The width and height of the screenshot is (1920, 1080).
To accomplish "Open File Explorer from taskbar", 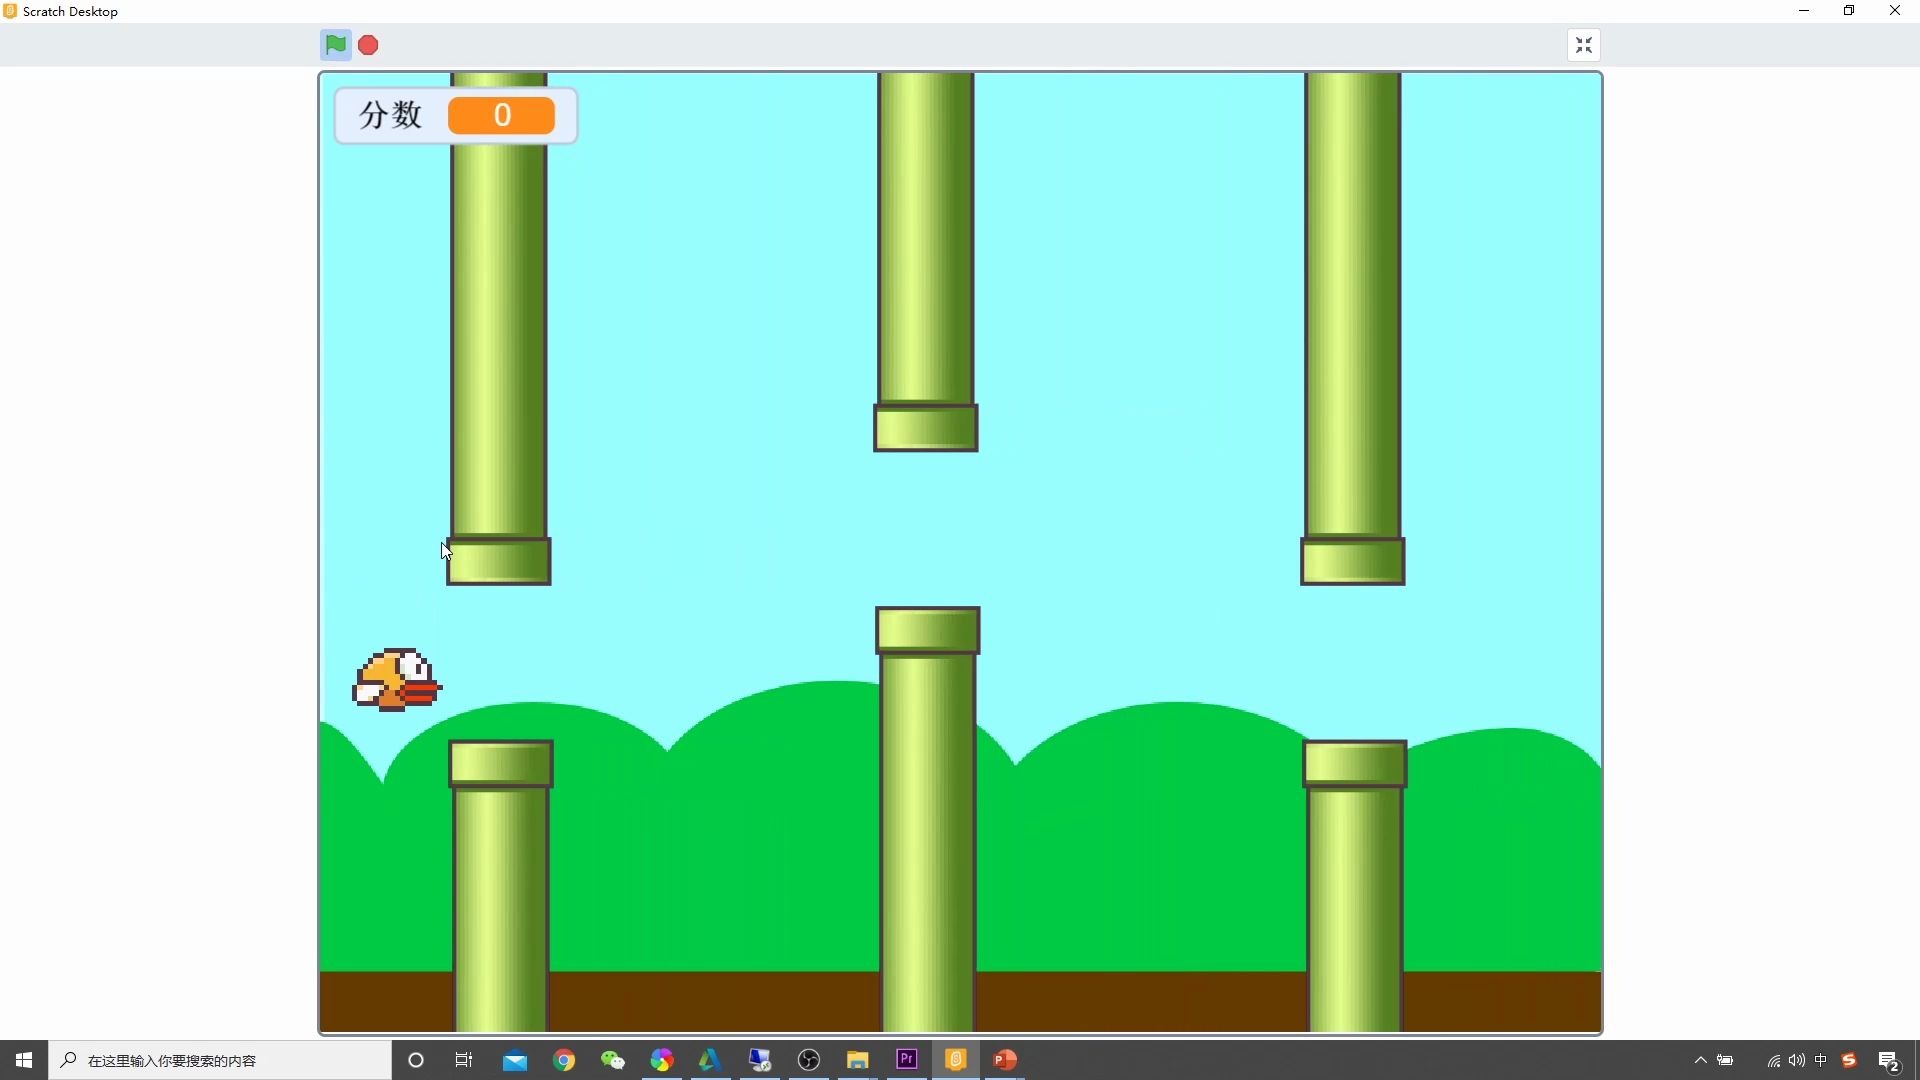I will pyautogui.click(x=858, y=1060).
